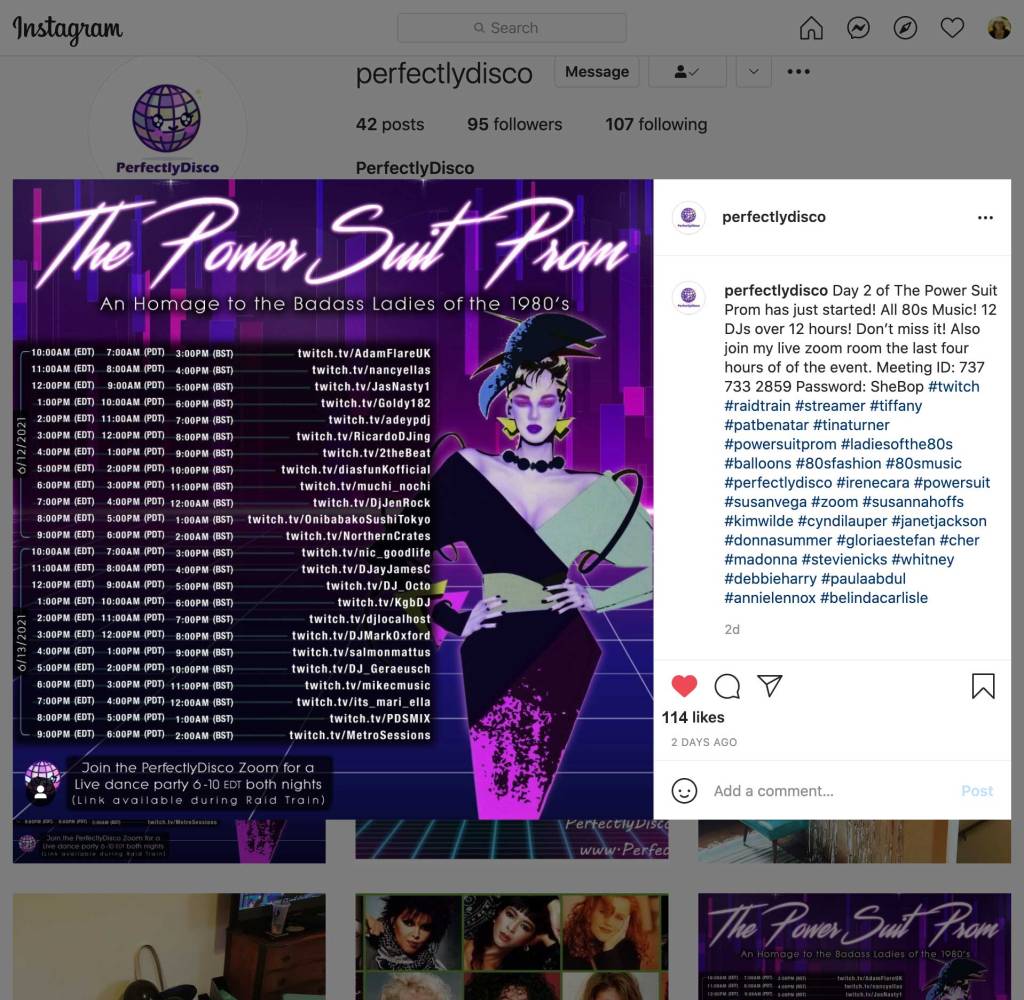1024x1000 pixels.
Task: Open the 107 following list
Action: click(x=656, y=124)
